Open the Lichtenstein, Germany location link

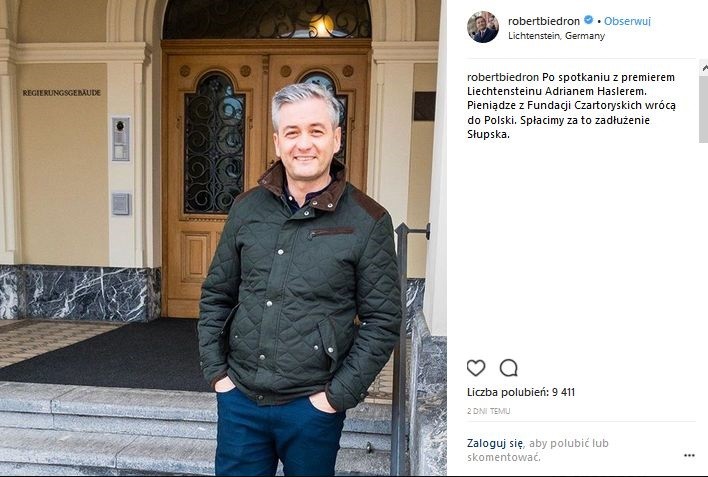[556, 36]
